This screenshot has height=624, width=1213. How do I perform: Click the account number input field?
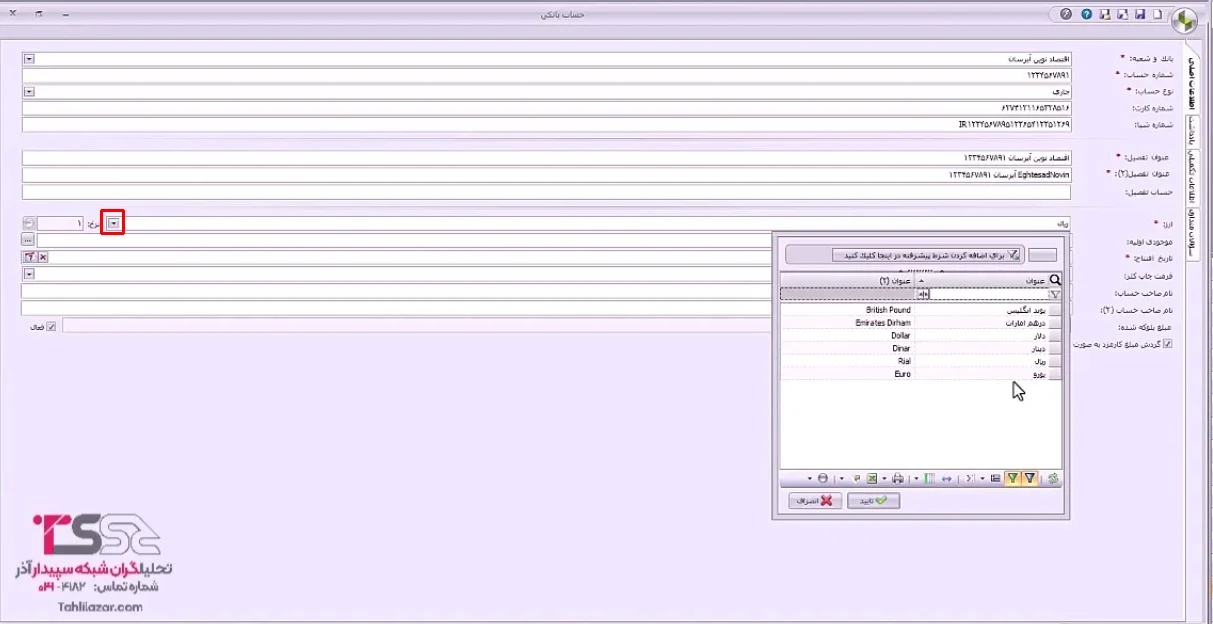546,75
